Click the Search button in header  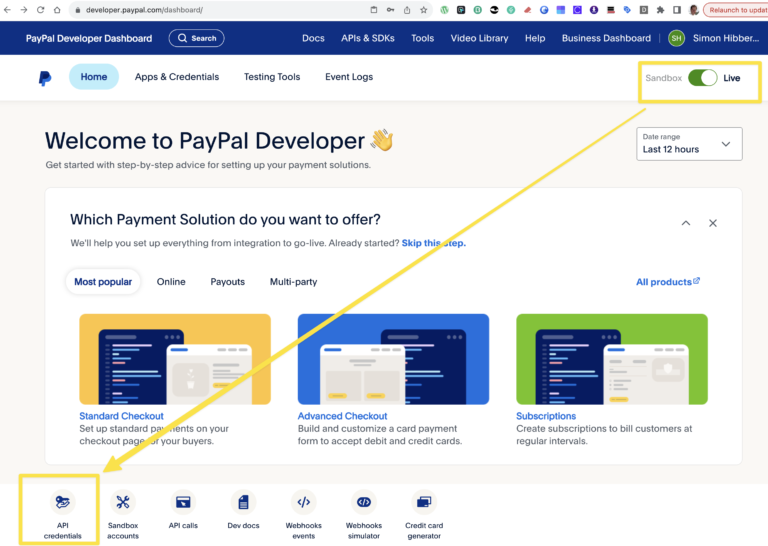tap(196, 38)
